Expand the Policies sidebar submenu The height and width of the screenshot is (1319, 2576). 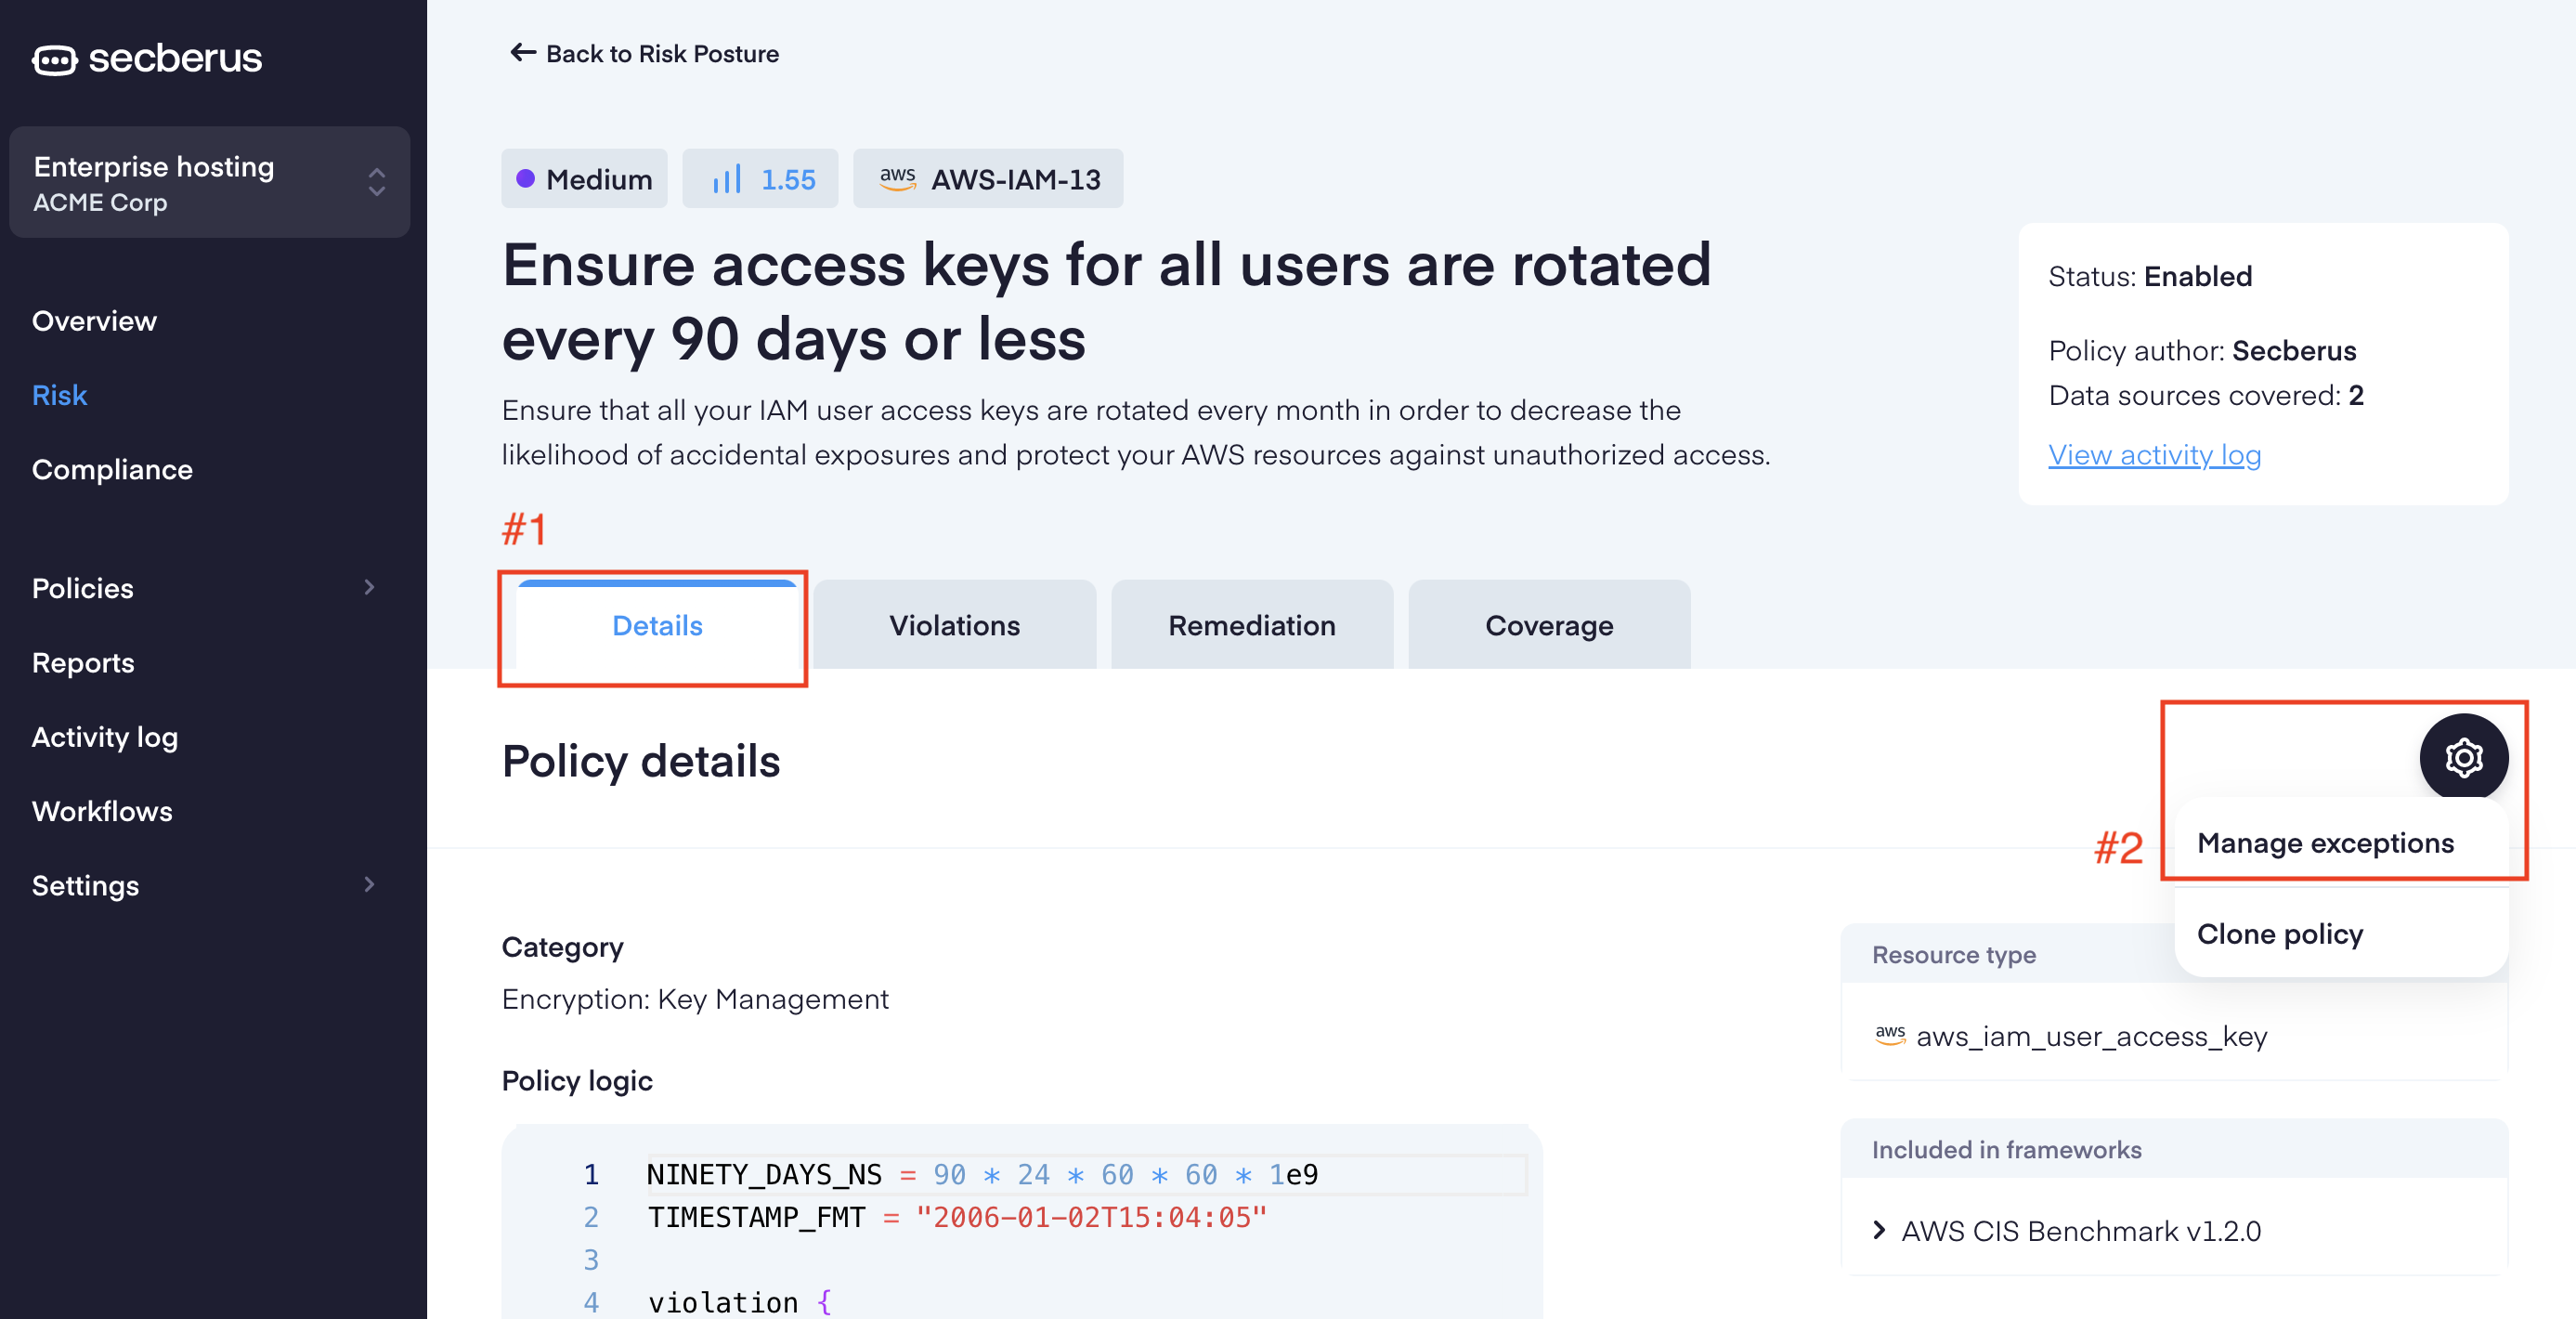pos(369,587)
